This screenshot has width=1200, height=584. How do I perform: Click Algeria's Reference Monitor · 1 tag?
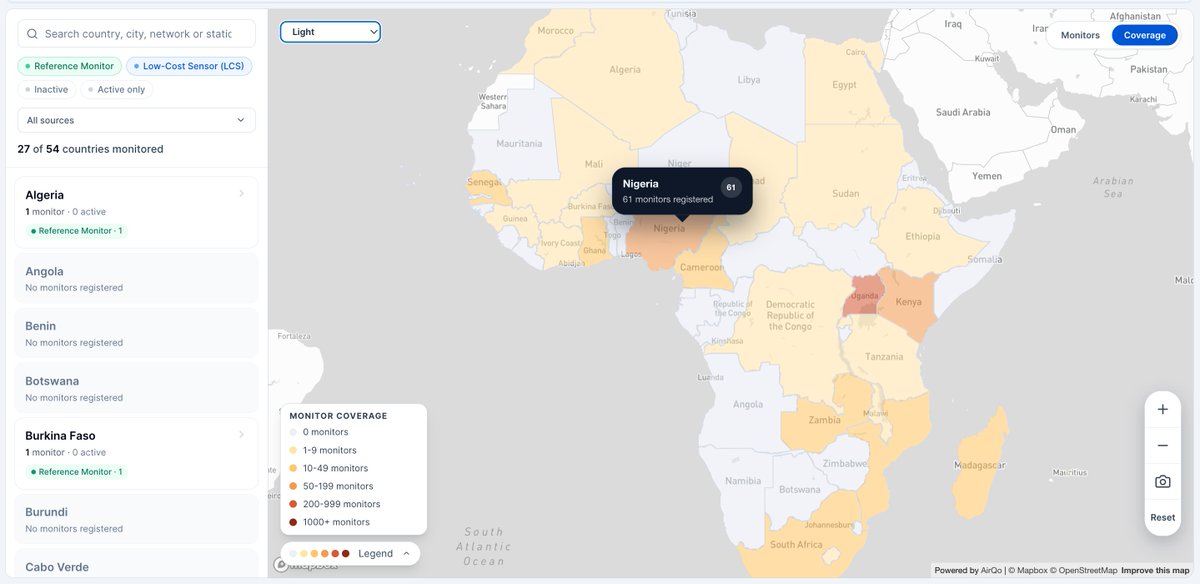[77, 231]
